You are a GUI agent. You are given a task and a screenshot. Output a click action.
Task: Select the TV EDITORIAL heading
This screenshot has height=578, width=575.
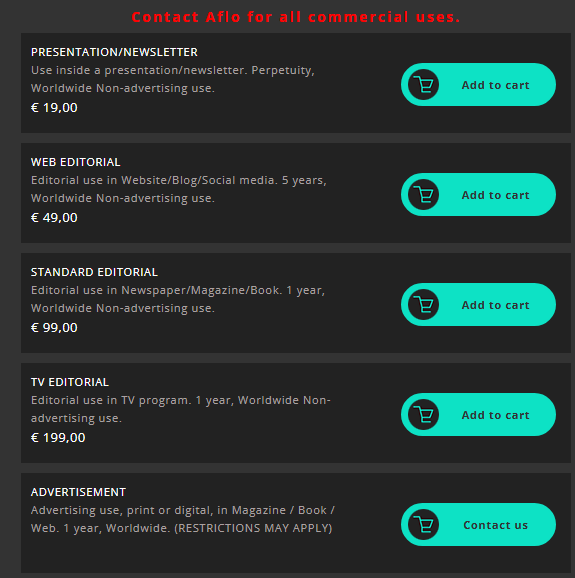70,382
